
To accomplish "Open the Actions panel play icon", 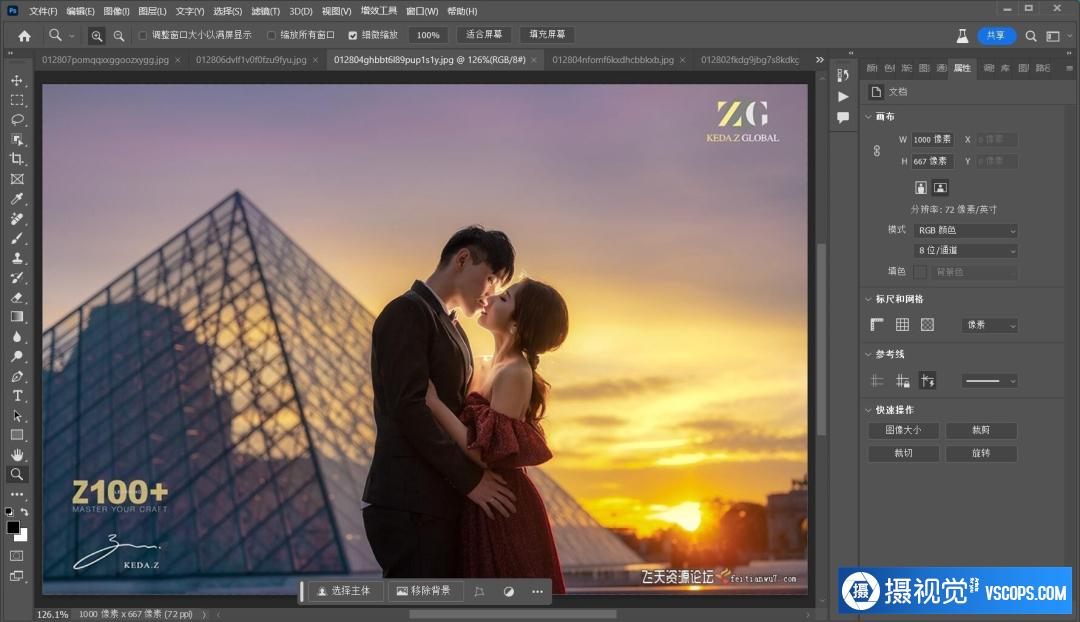I will point(843,96).
